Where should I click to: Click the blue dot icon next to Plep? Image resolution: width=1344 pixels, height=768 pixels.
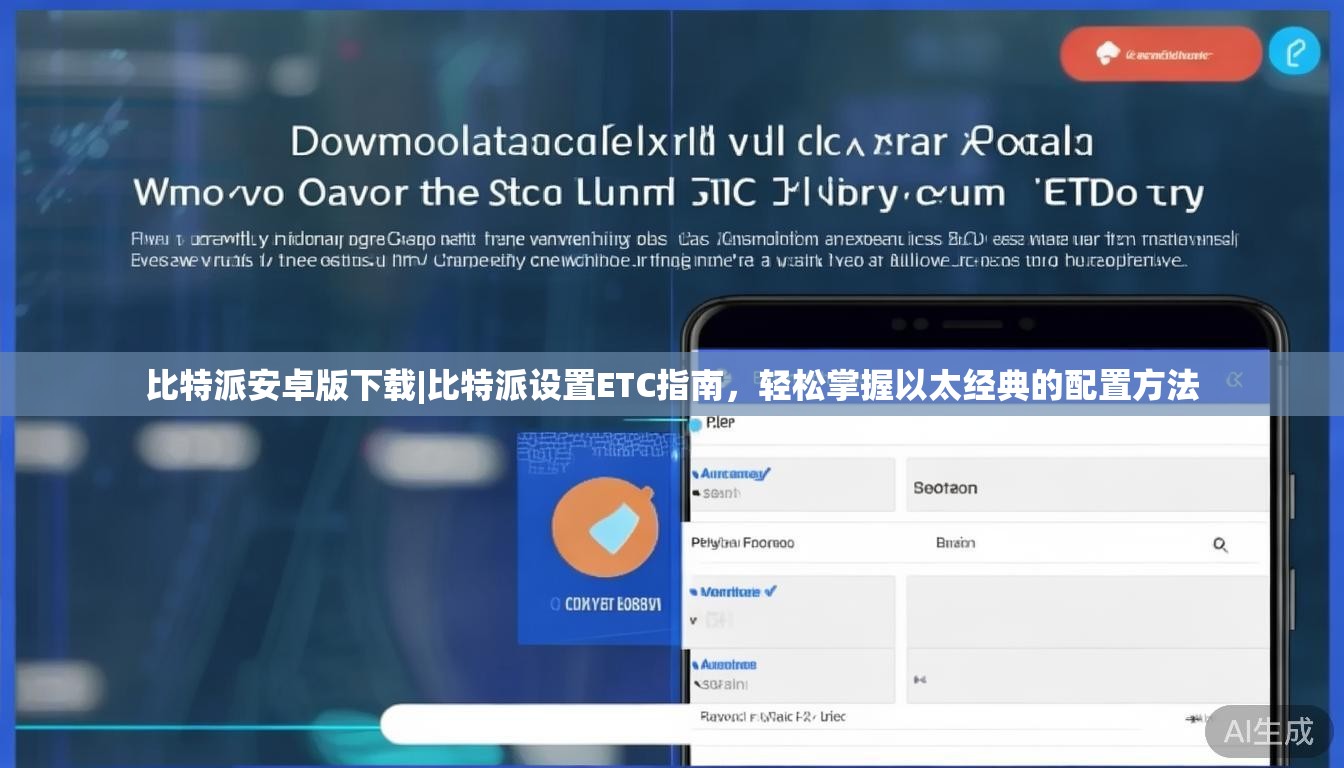point(695,422)
